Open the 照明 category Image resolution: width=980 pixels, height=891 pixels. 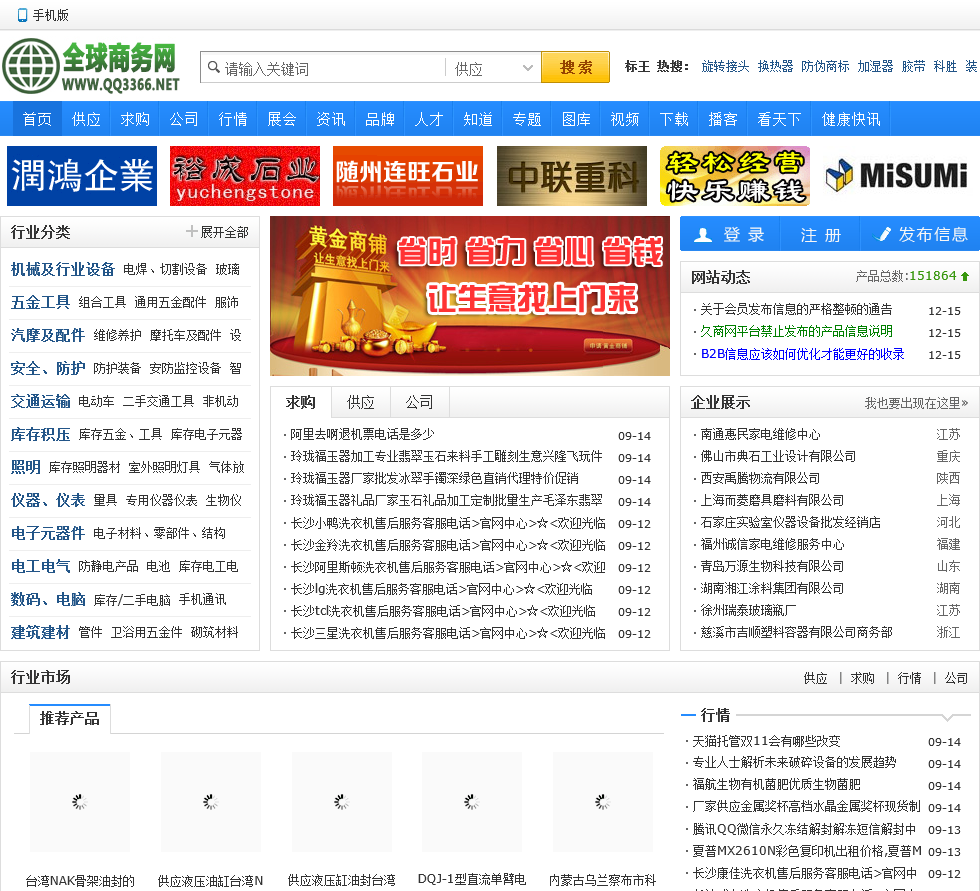pos(25,467)
